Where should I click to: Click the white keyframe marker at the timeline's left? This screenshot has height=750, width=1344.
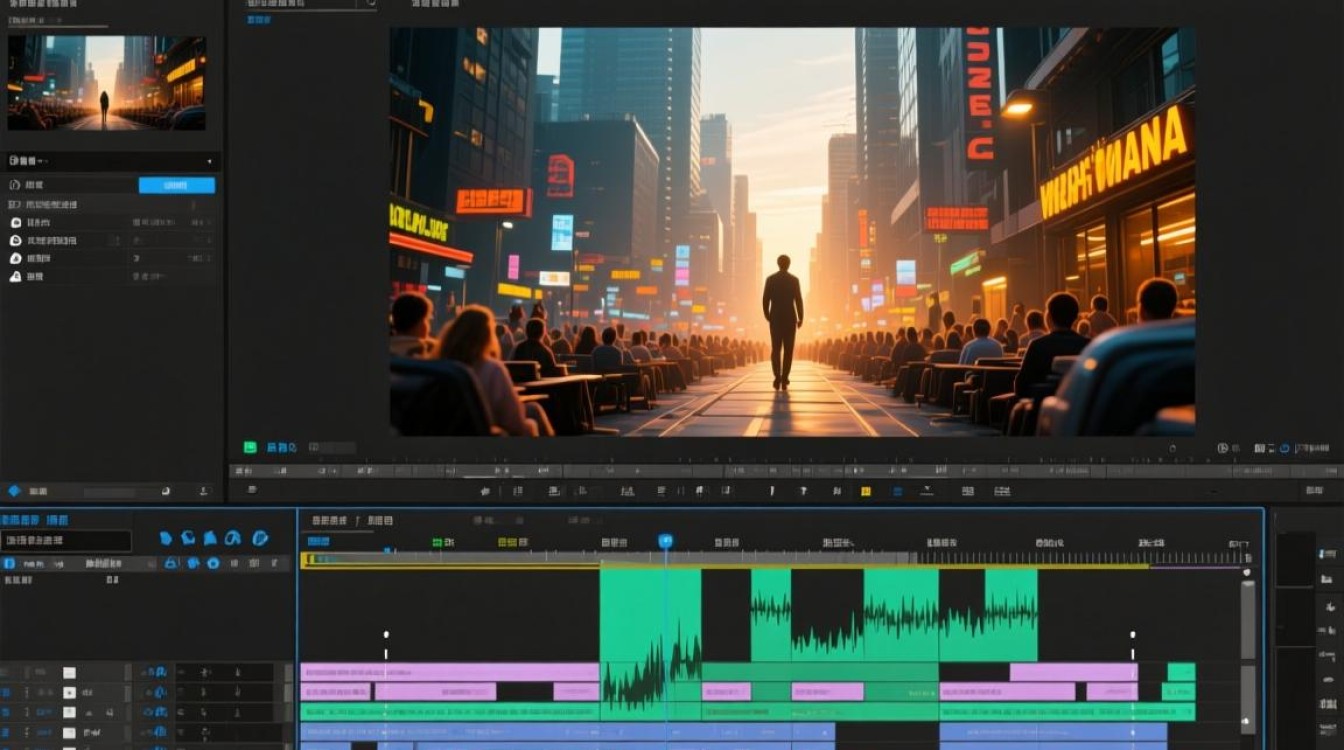[x=386, y=634]
